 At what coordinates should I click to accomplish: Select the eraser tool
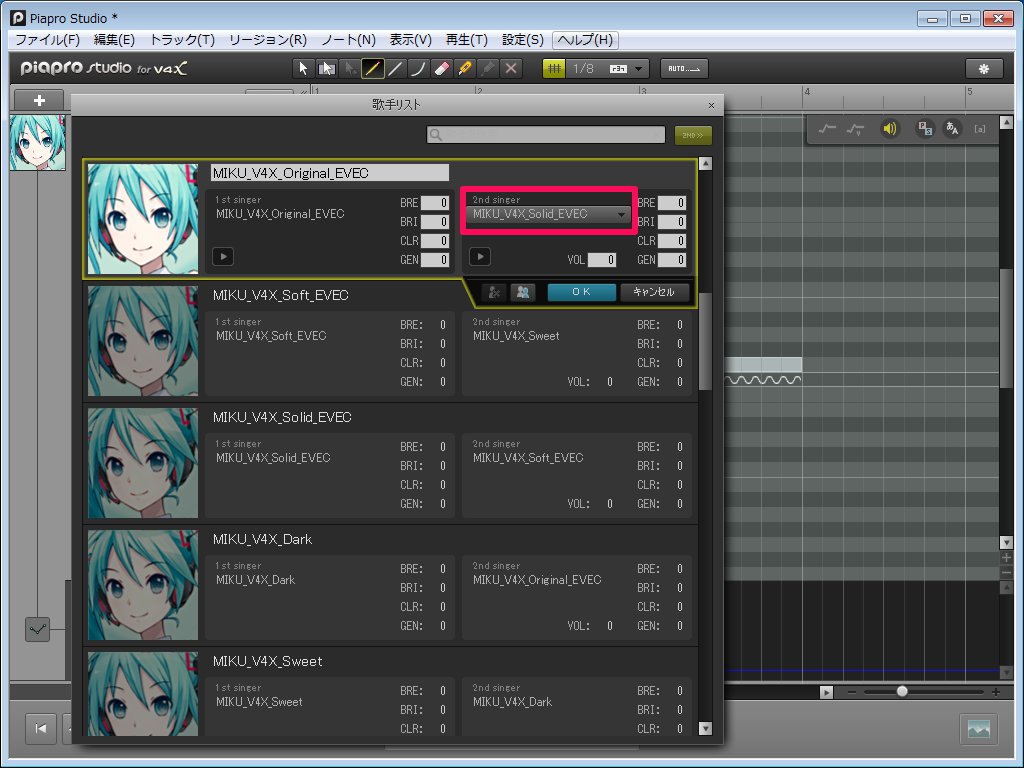(441, 69)
